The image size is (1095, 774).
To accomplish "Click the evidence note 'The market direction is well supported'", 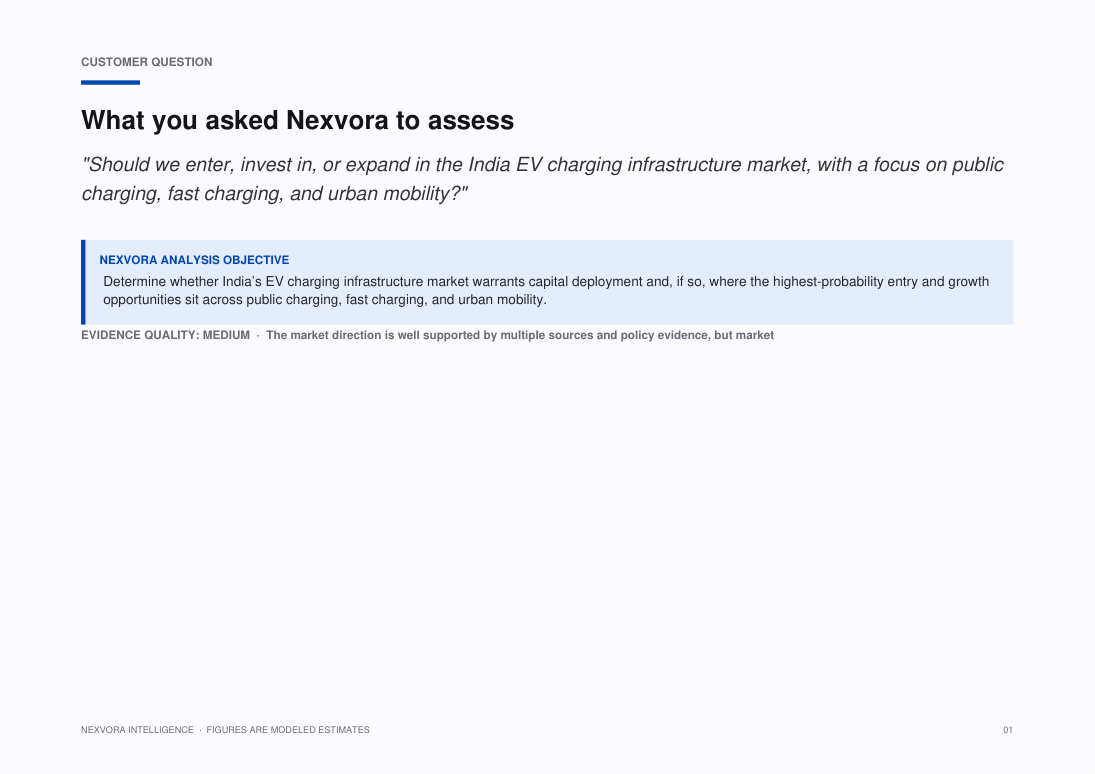I will [520, 335].
